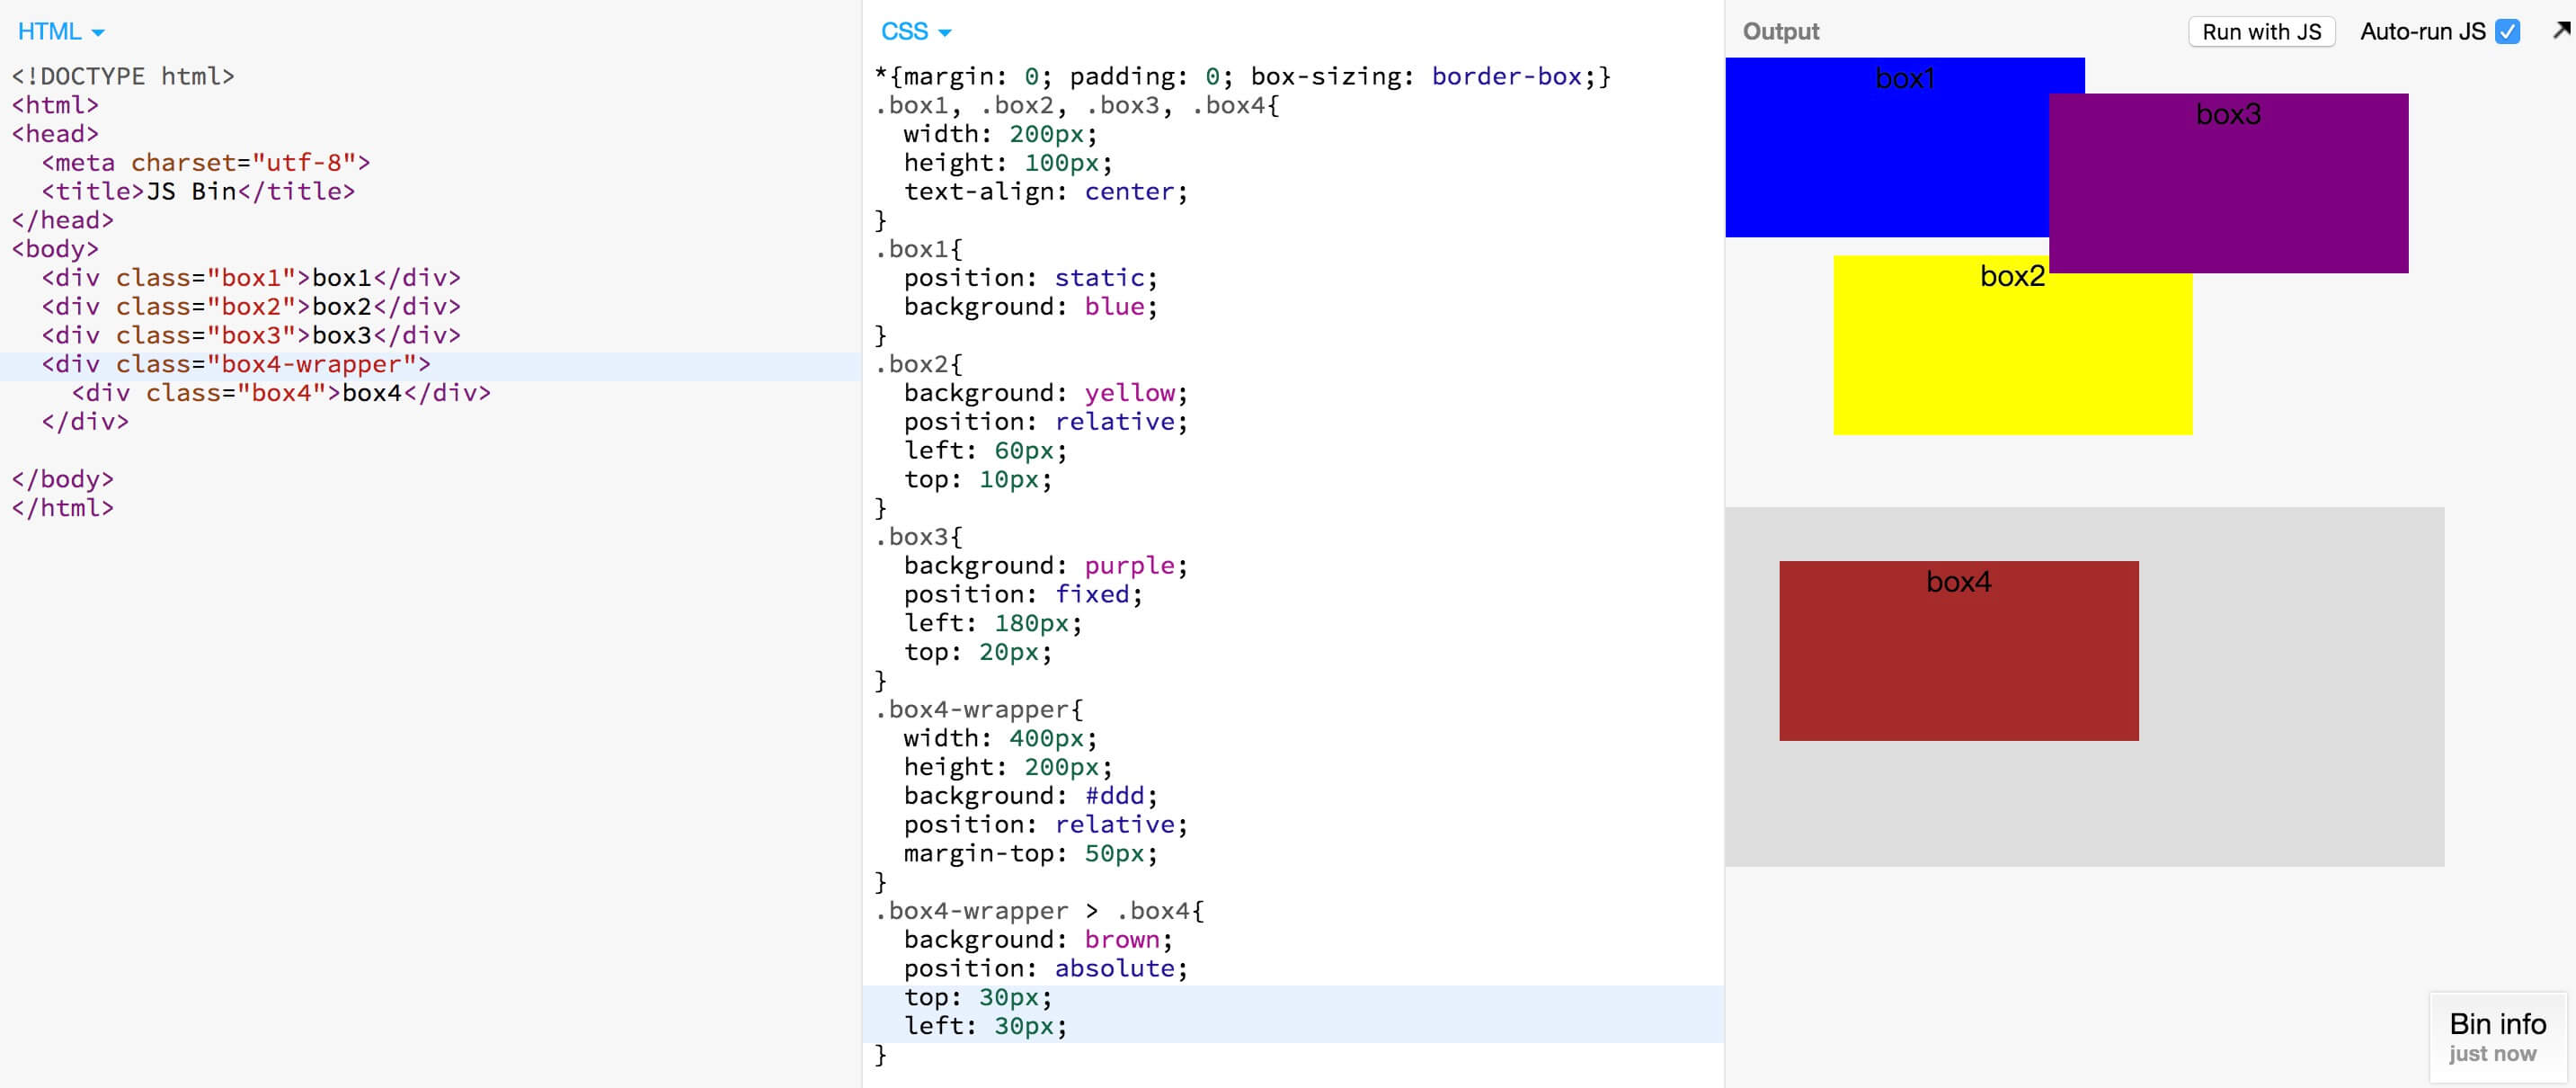Click the div class="box2" HTML line
The width and height of the screenshot is (2576, 1088).
pos(251,306)
